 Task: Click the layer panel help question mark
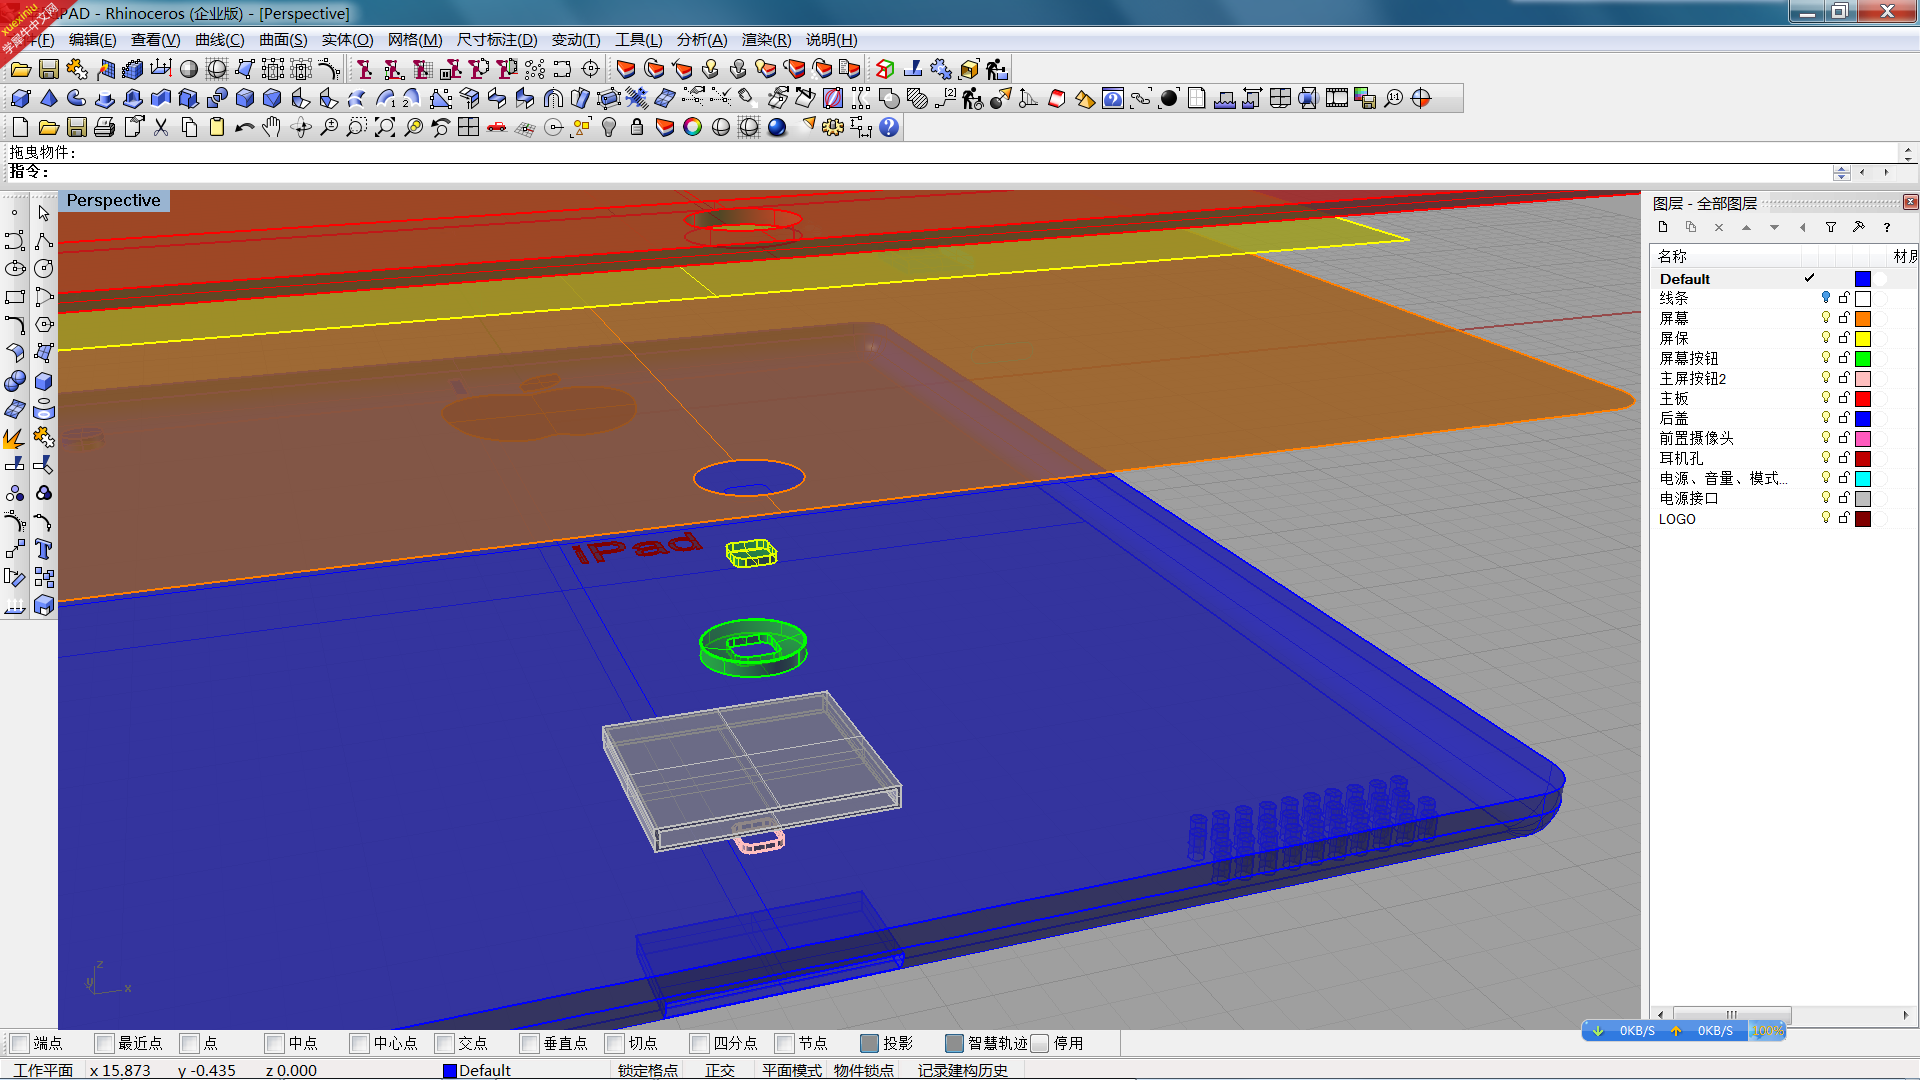1887,227
